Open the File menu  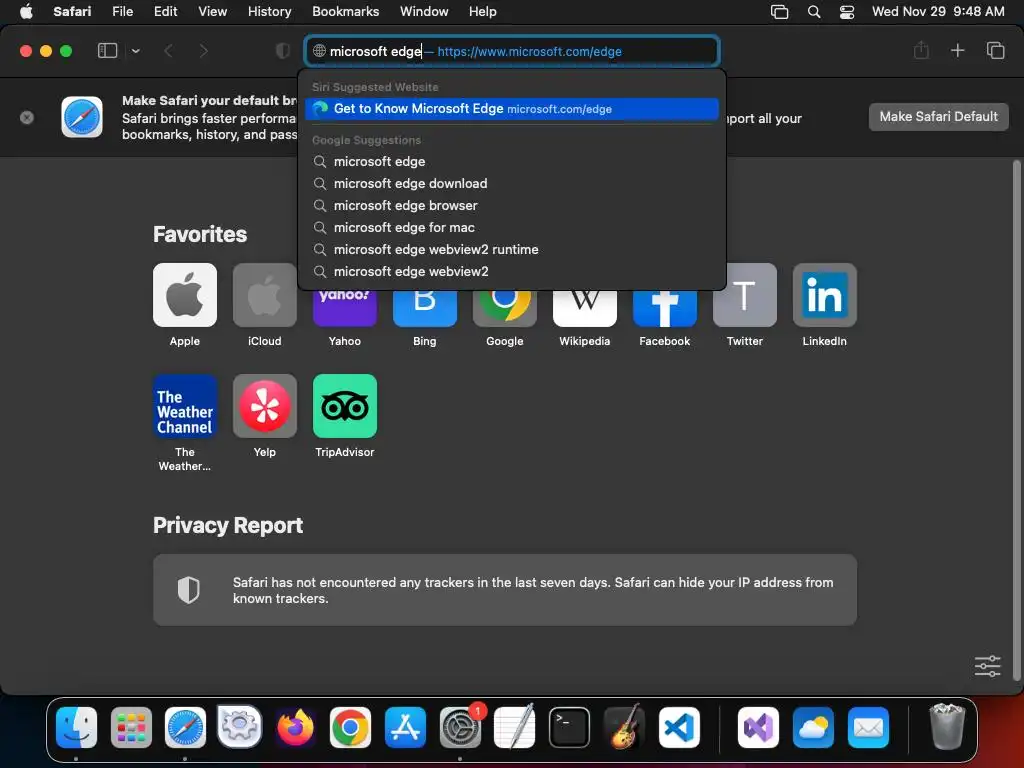point(122,12)
